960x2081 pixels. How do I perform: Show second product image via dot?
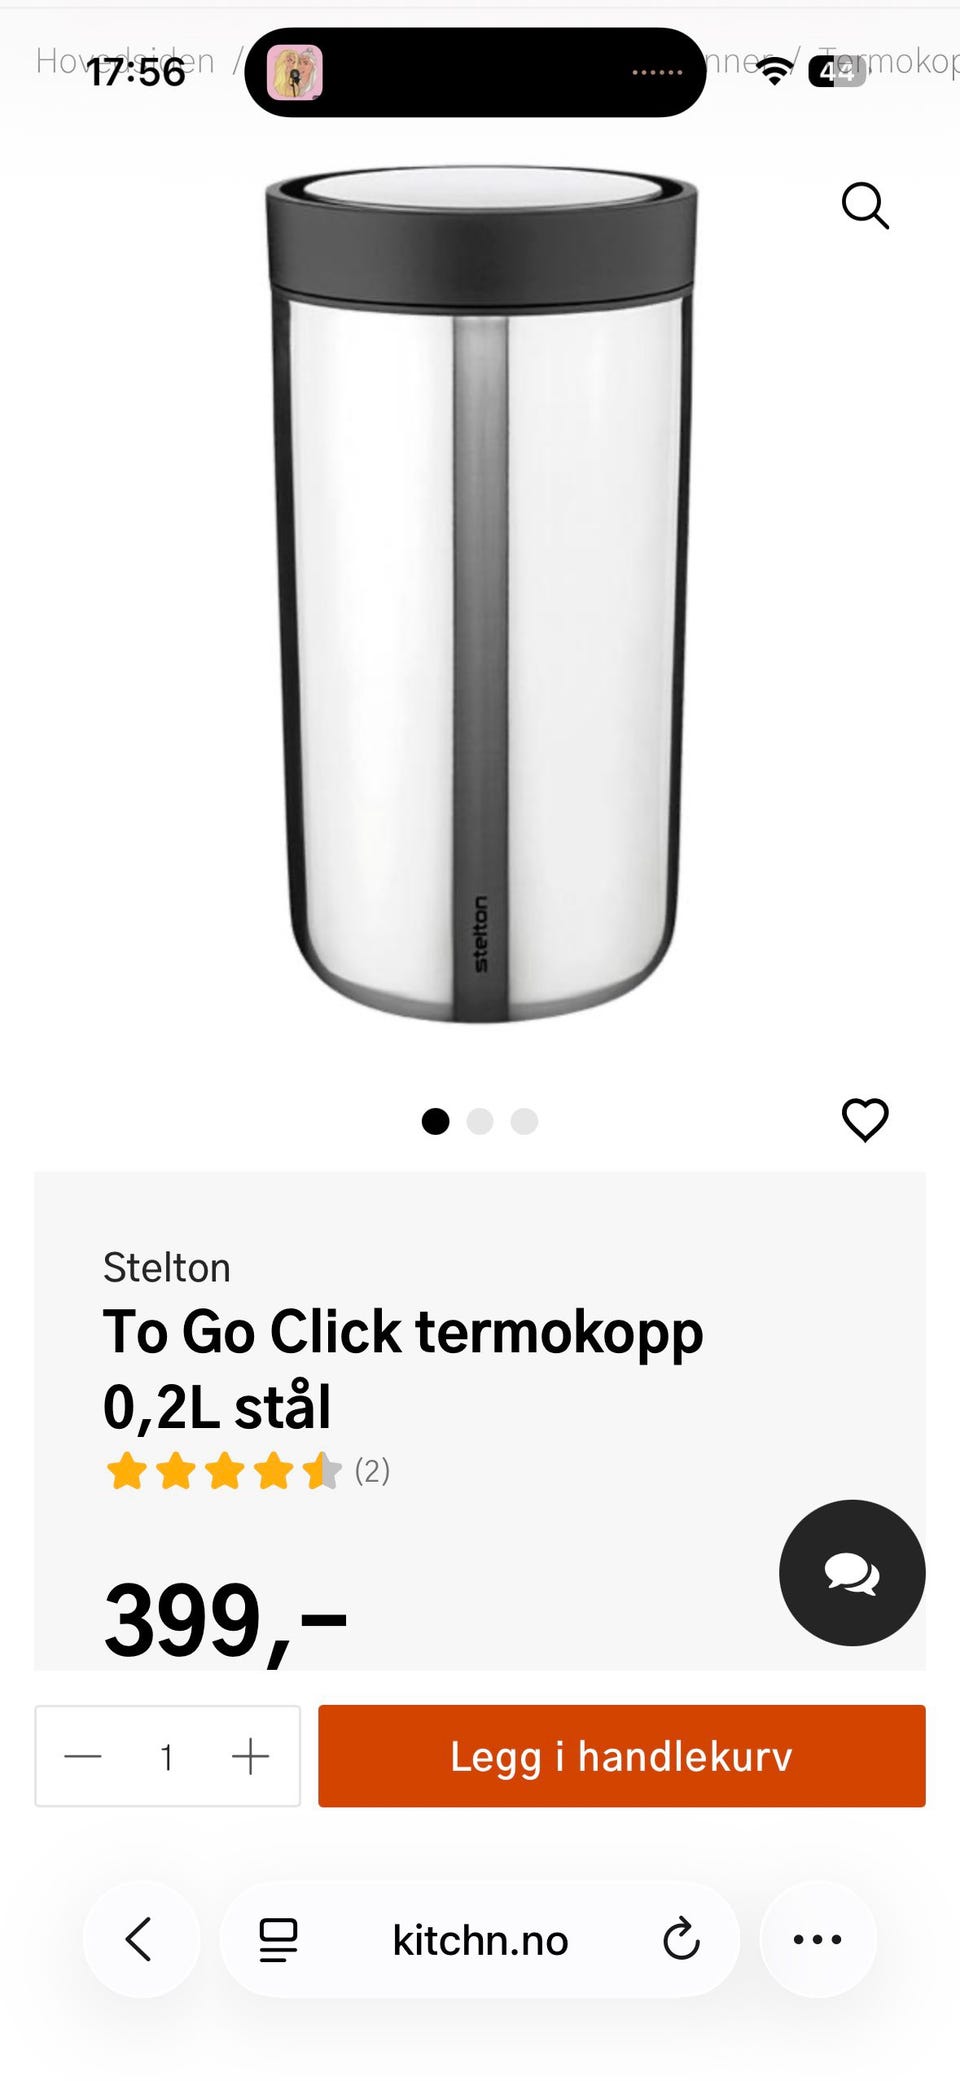[480, 1121]
